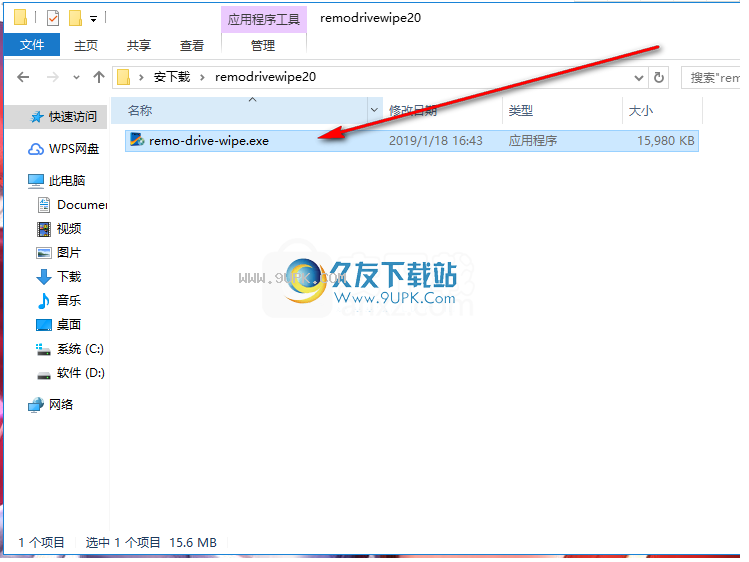This screenshot has width=749, height=562.
Task: Click remodrivewipe20 breadcrumb segment
Action: [265, 77]
